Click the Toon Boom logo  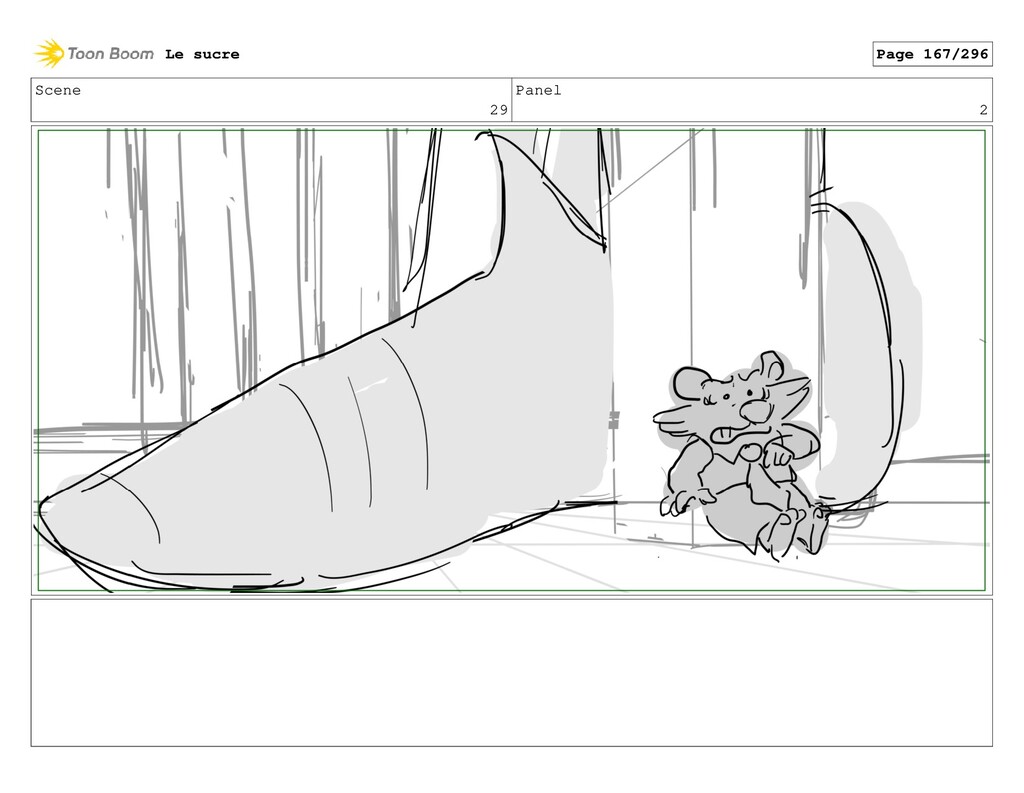click(94, 54)
